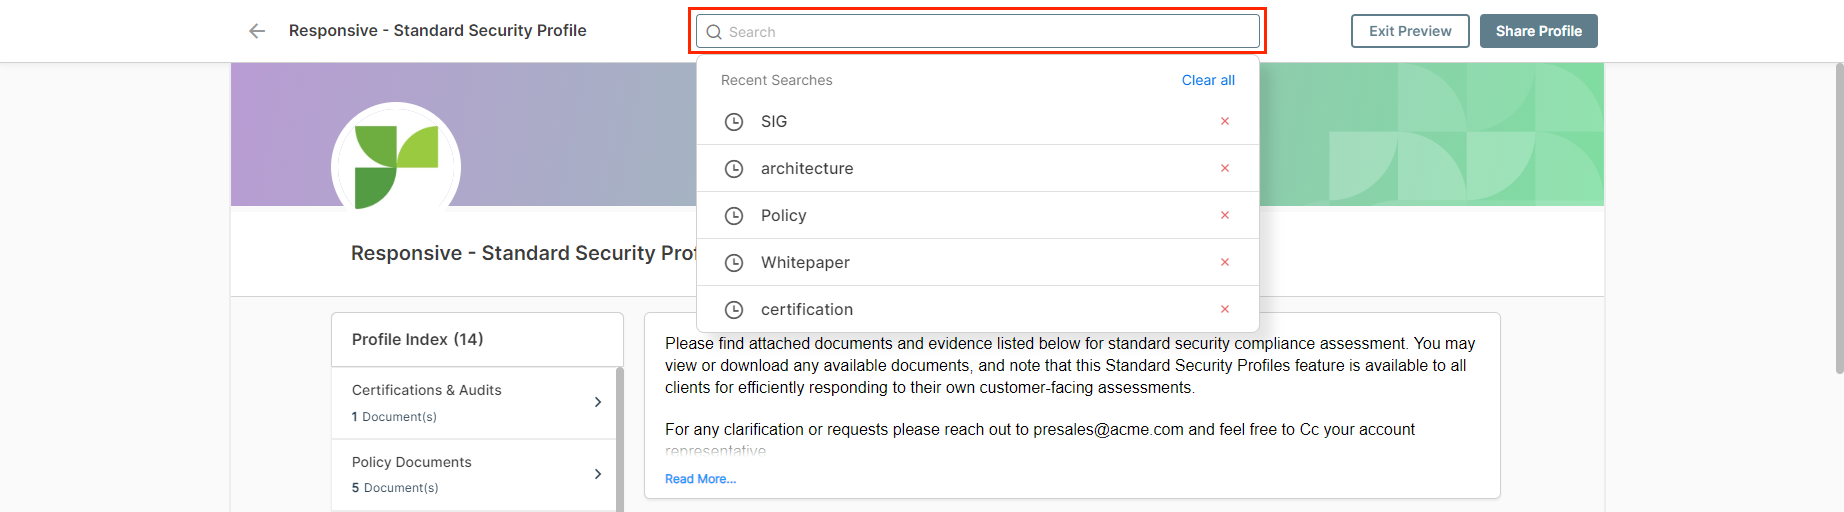Click clock icon beside certification

(x=734, y=310)
